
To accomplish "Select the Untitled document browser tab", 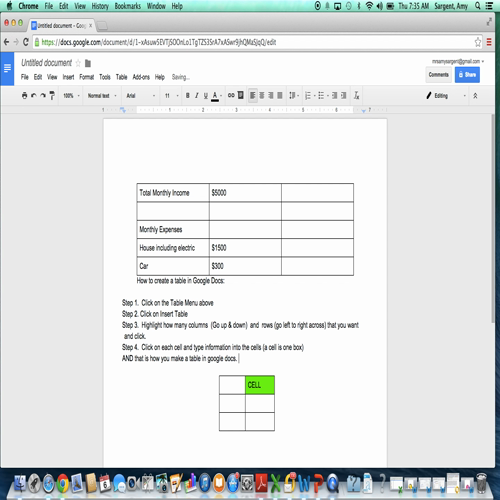I will click(x=62, y=25).
